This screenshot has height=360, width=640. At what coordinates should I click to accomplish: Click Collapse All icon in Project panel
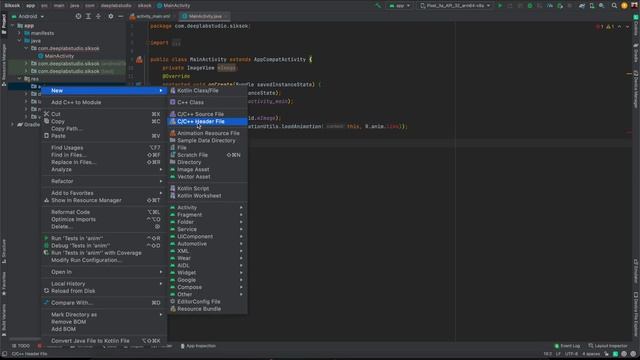[x=98, y=16]
